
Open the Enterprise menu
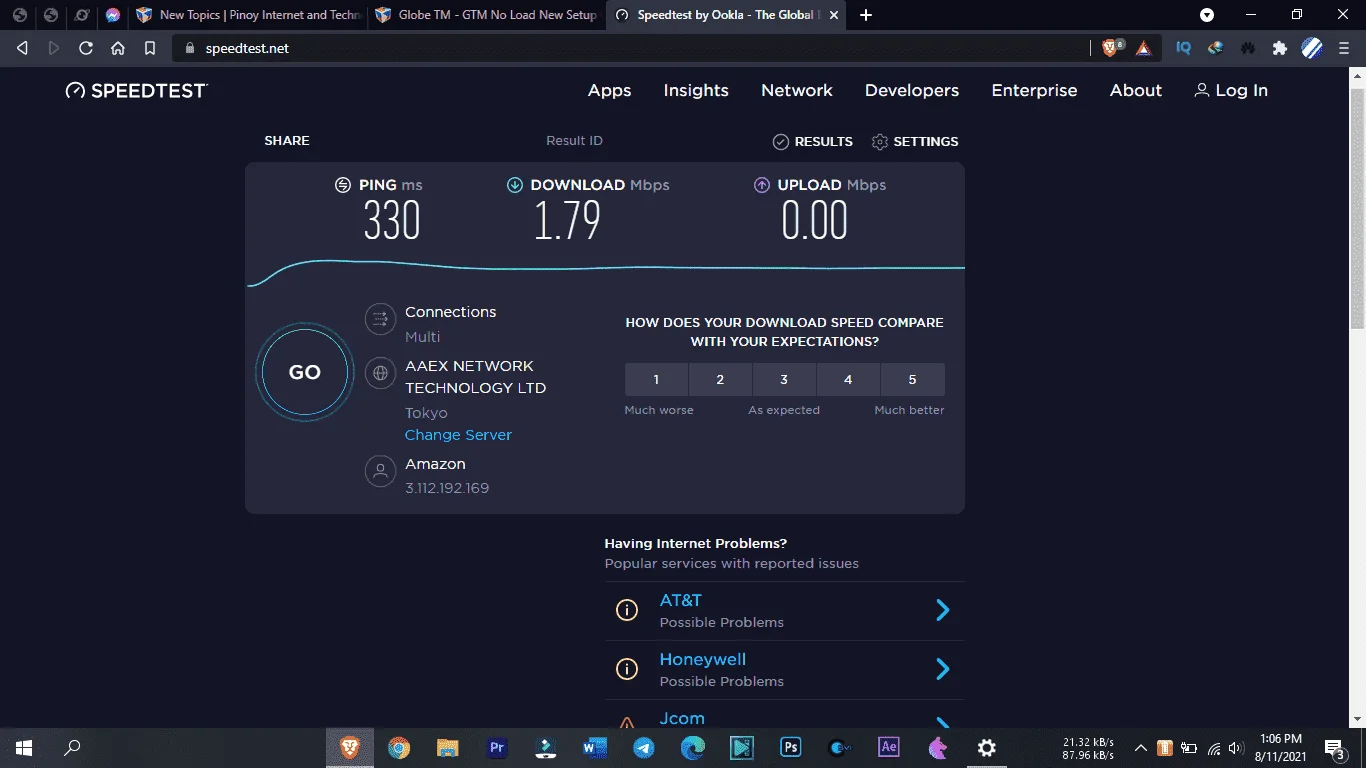1034,90
